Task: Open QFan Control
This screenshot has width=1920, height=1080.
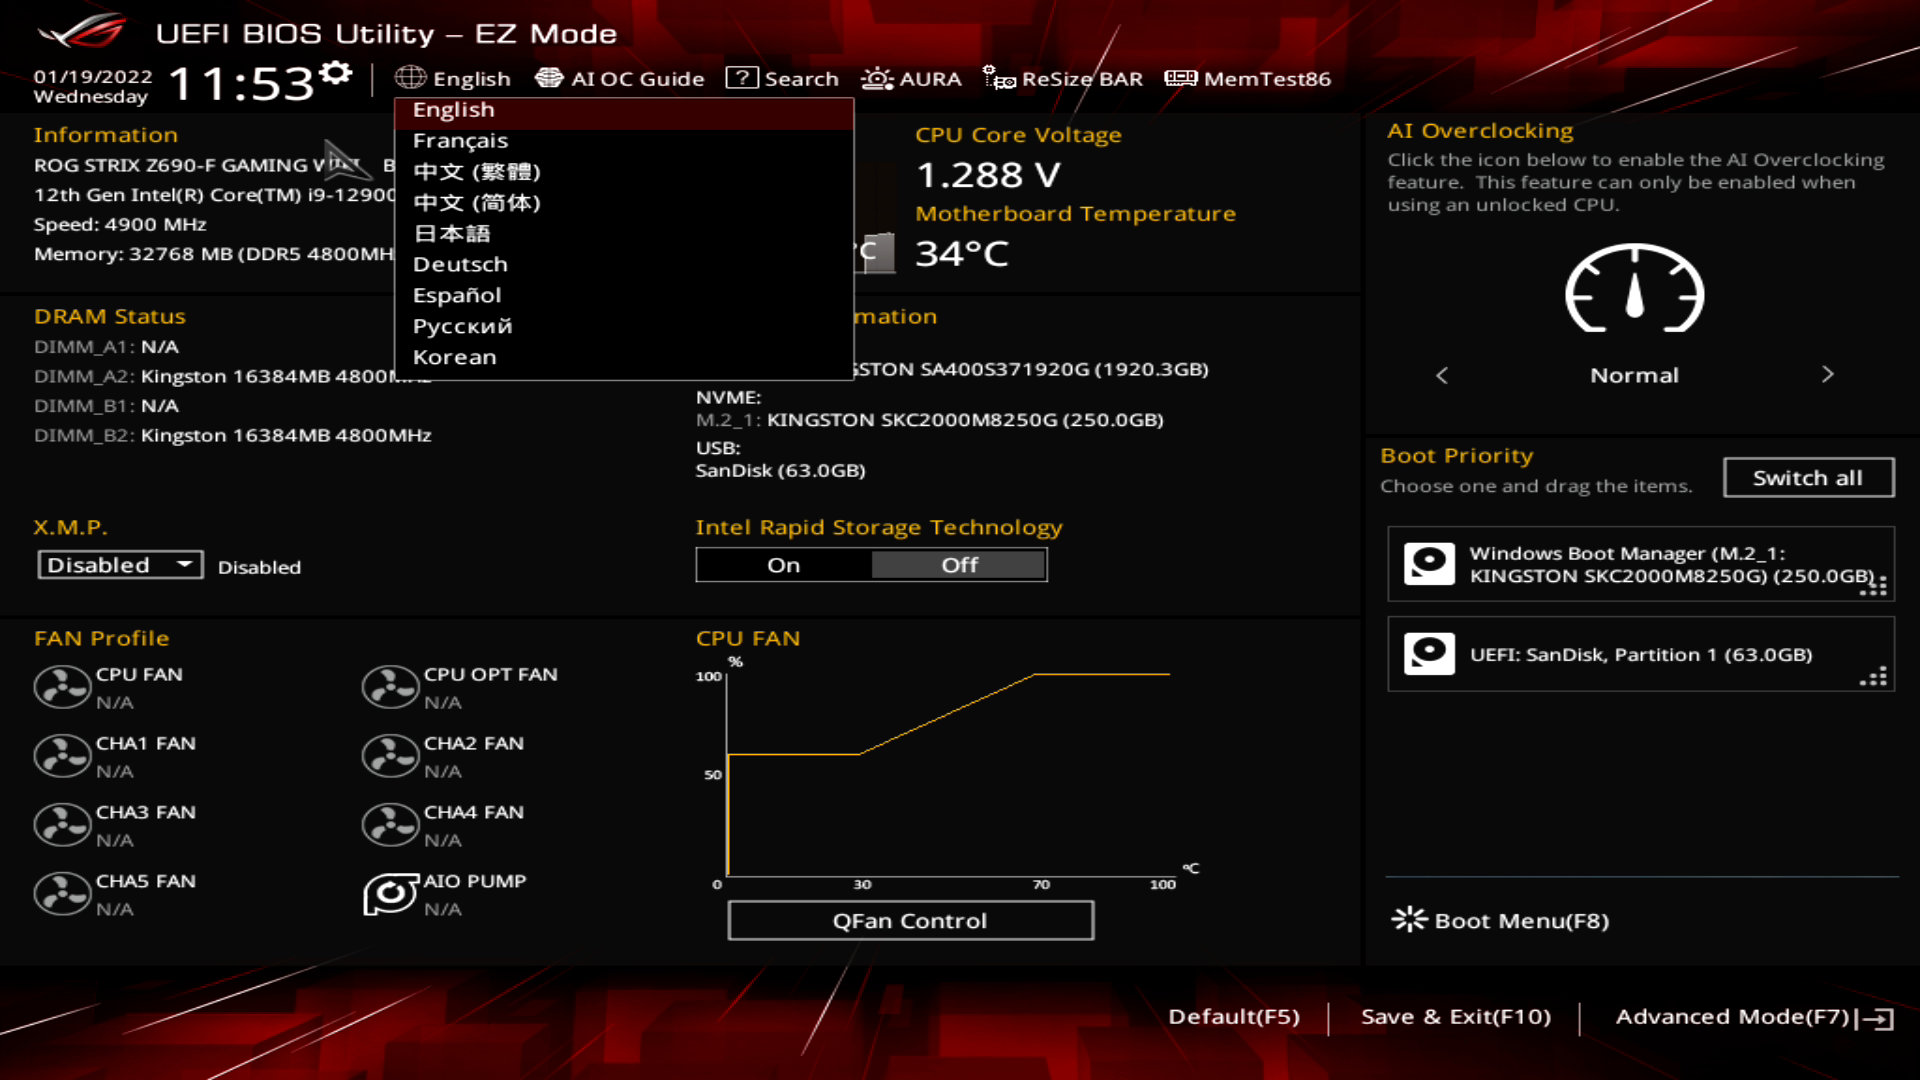Action: 910,920
